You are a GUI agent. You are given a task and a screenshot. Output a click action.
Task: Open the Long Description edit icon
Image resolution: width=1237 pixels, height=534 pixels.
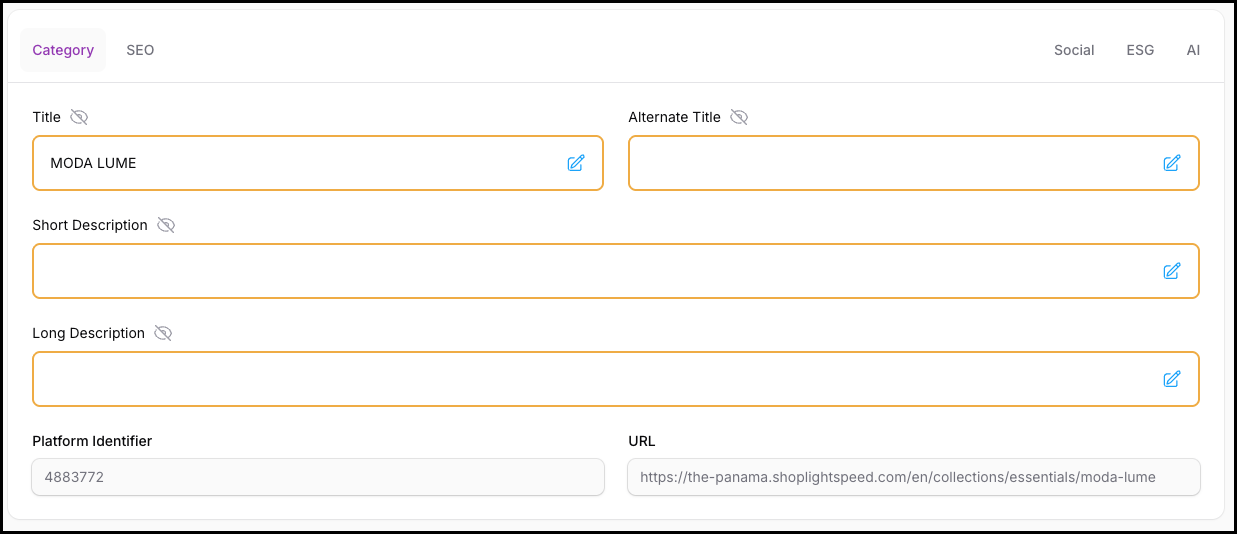[1172, 379]
